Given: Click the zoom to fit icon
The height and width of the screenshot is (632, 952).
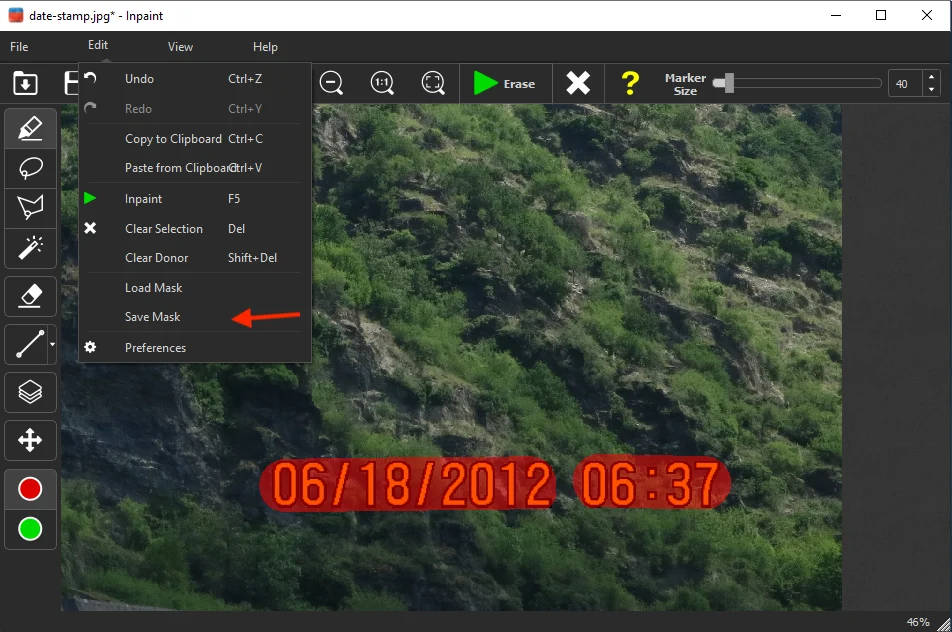Looking at the screenshot, I should 434,83.
